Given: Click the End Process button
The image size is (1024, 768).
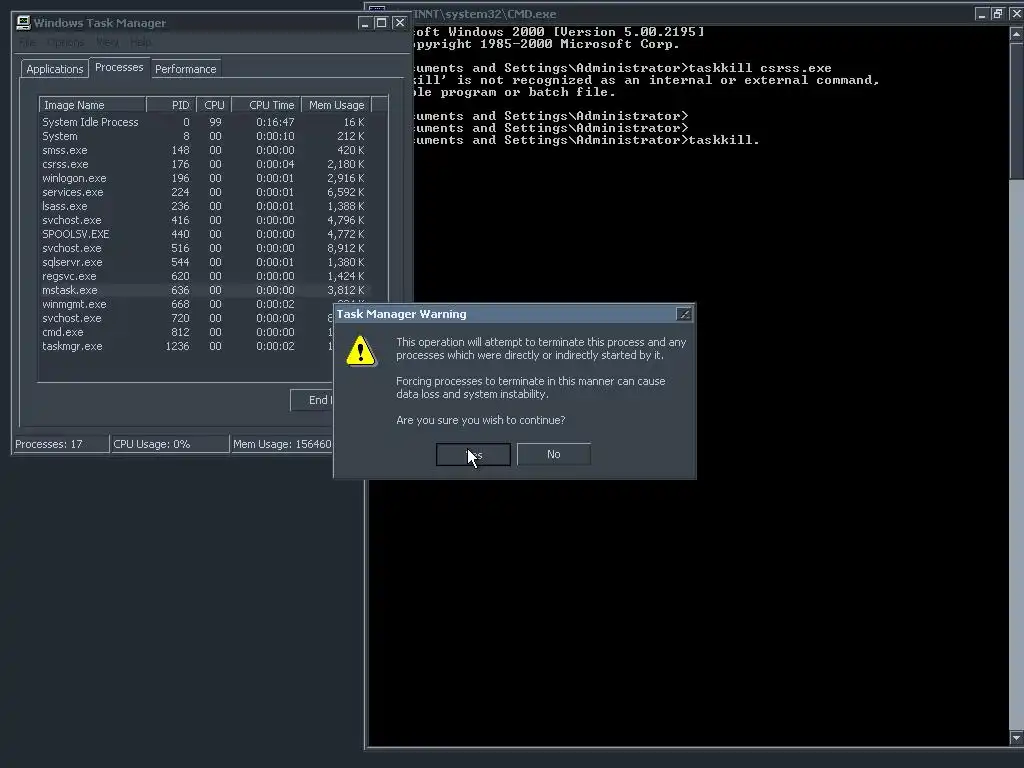Looking at the screenshot, I should click(312, 400).
